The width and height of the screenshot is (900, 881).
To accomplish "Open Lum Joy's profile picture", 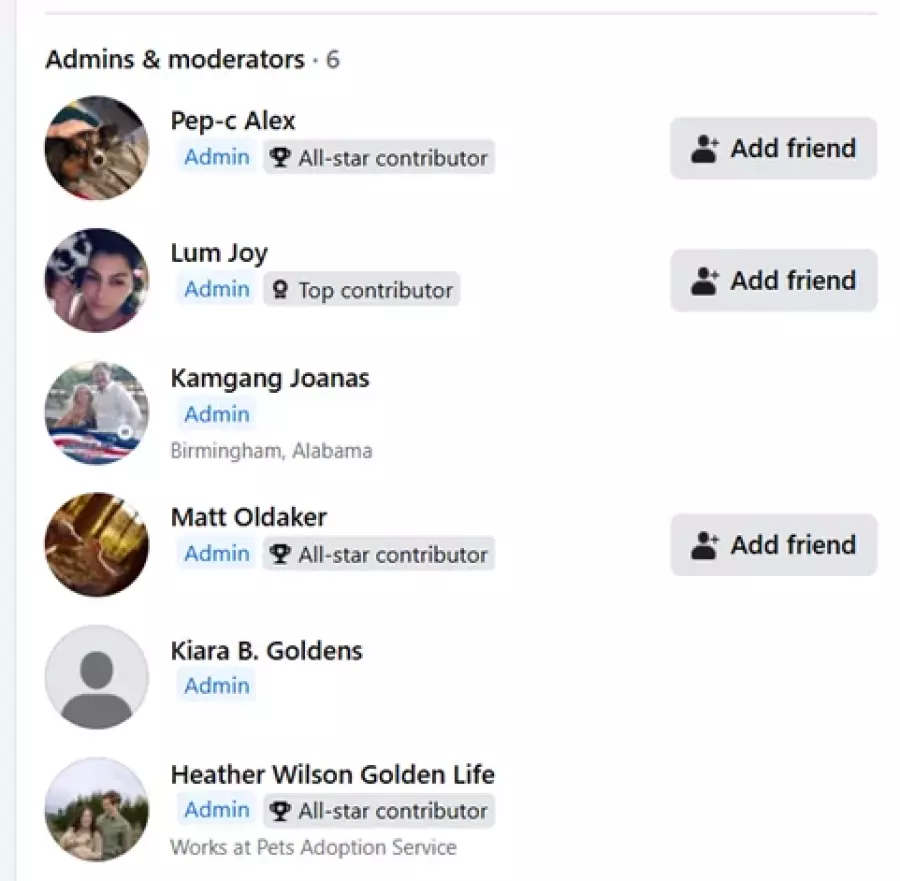I will click(x=96, y=280).
